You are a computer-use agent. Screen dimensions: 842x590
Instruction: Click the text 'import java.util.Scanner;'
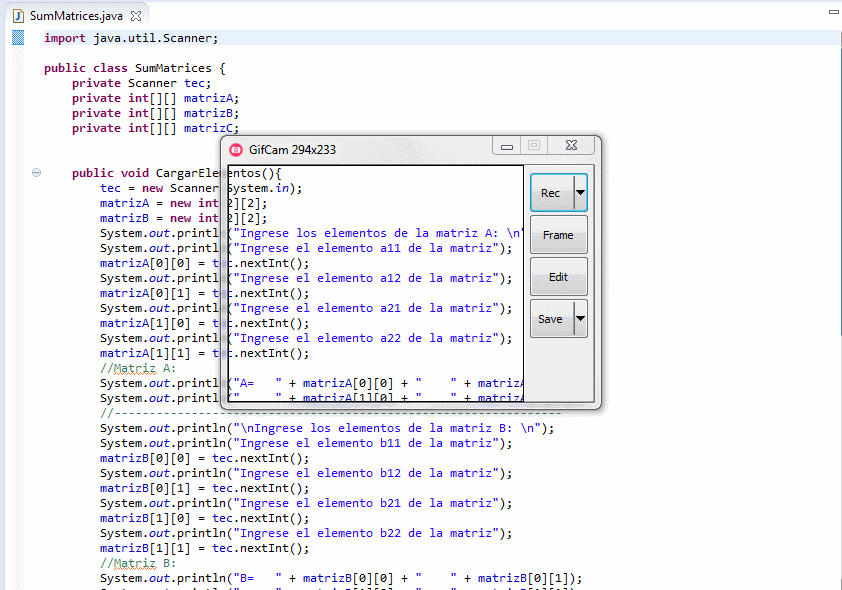pos(131,38)
